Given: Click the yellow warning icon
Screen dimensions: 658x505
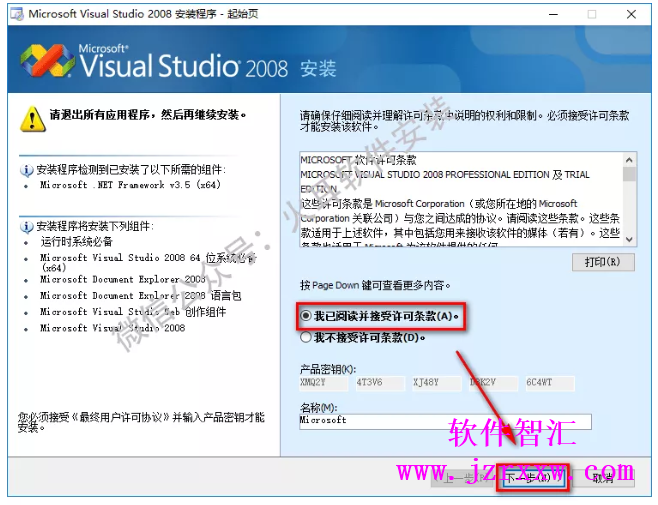Looking at the screenshot, I should pos(32,119).
